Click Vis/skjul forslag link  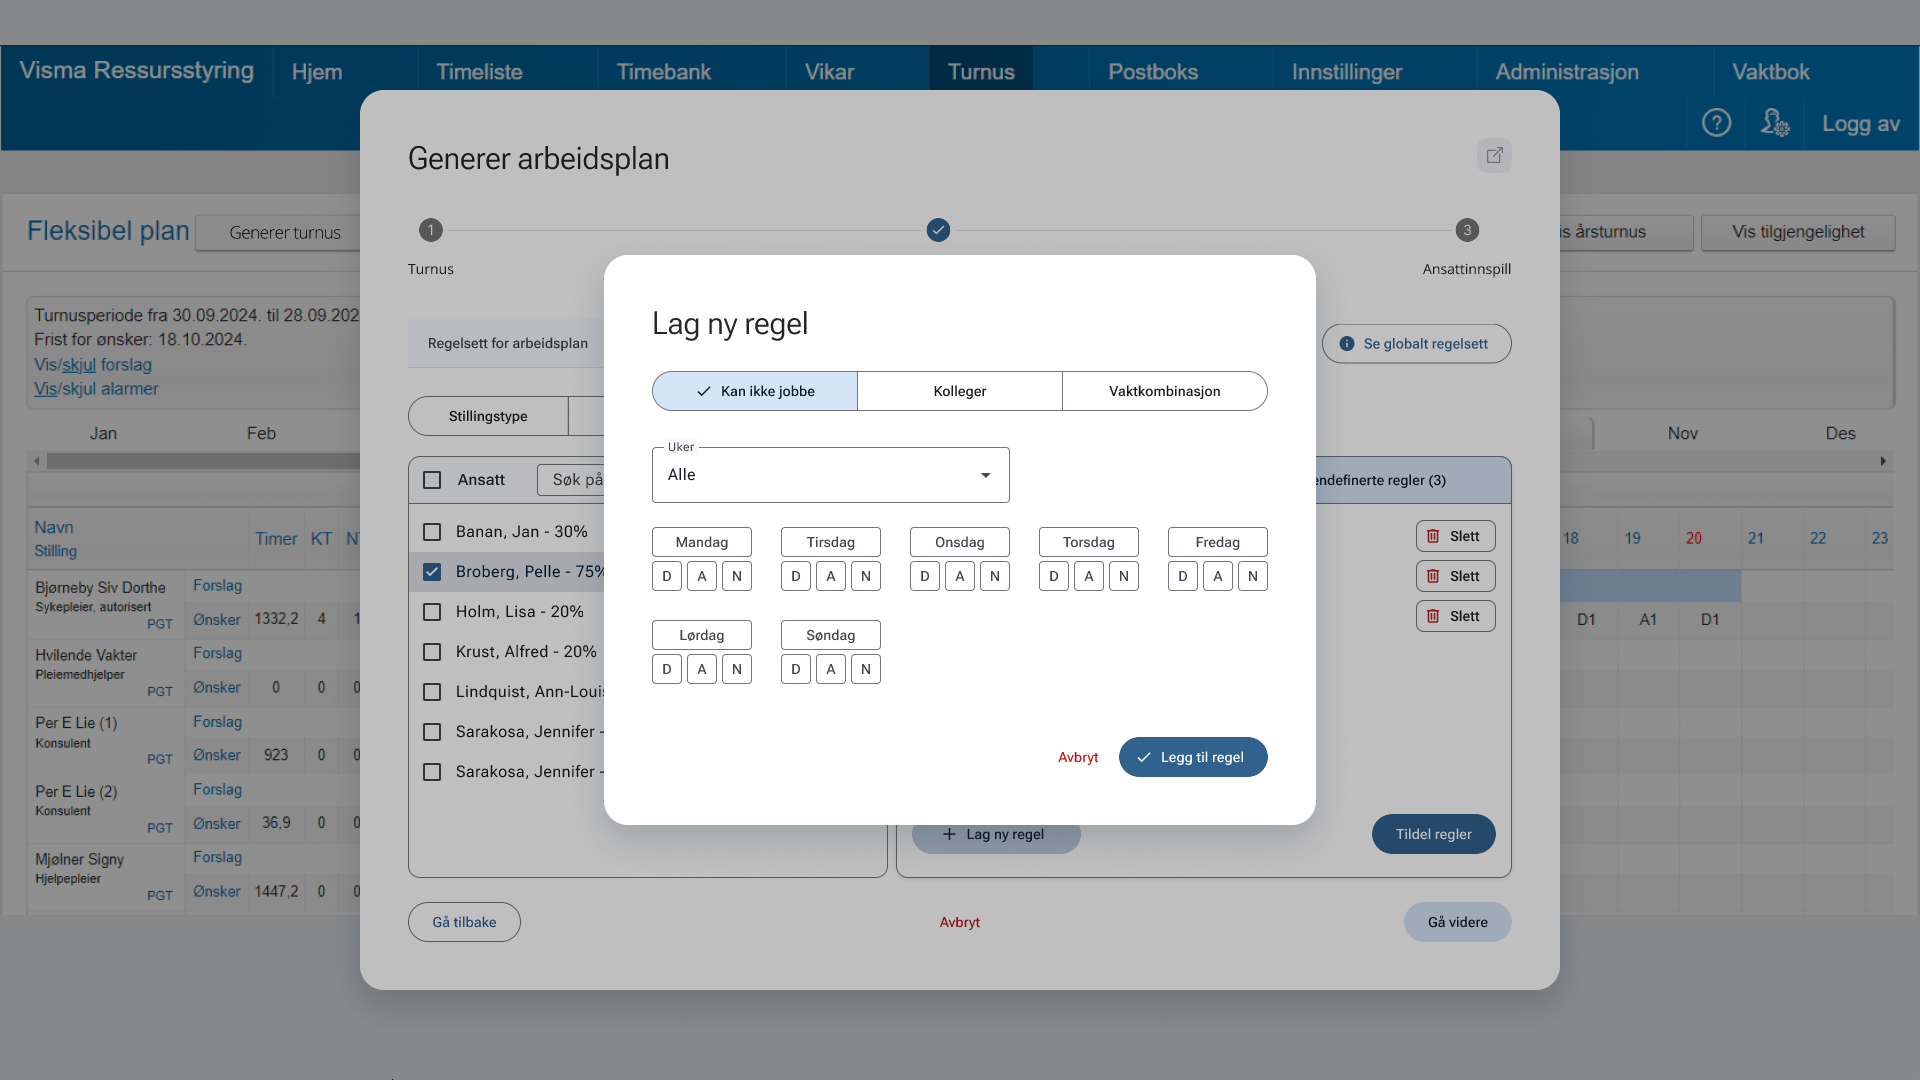[93, 365]
